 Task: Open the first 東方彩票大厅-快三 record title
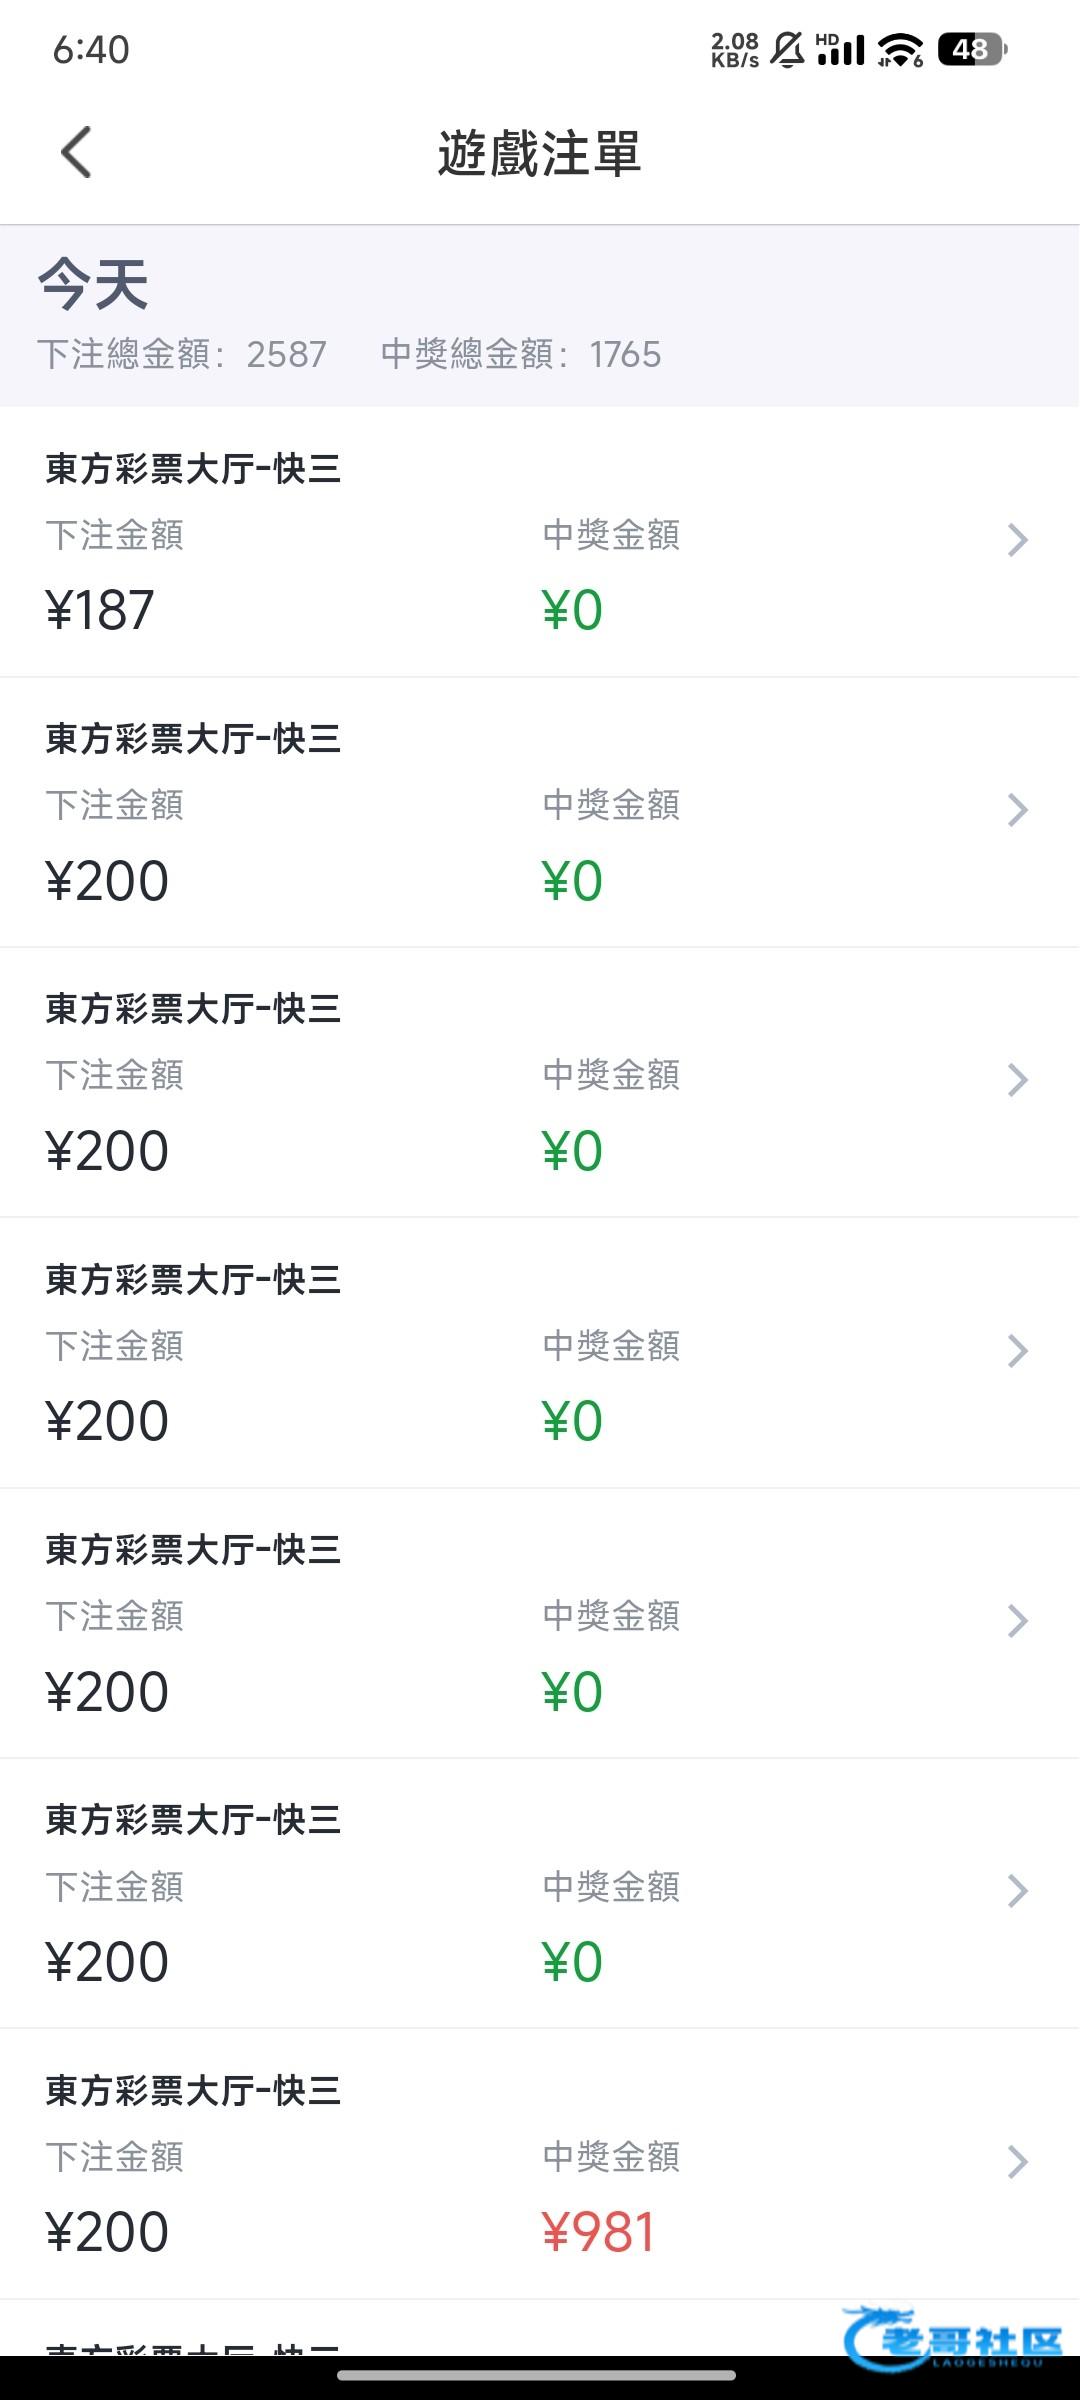(193, 469)
